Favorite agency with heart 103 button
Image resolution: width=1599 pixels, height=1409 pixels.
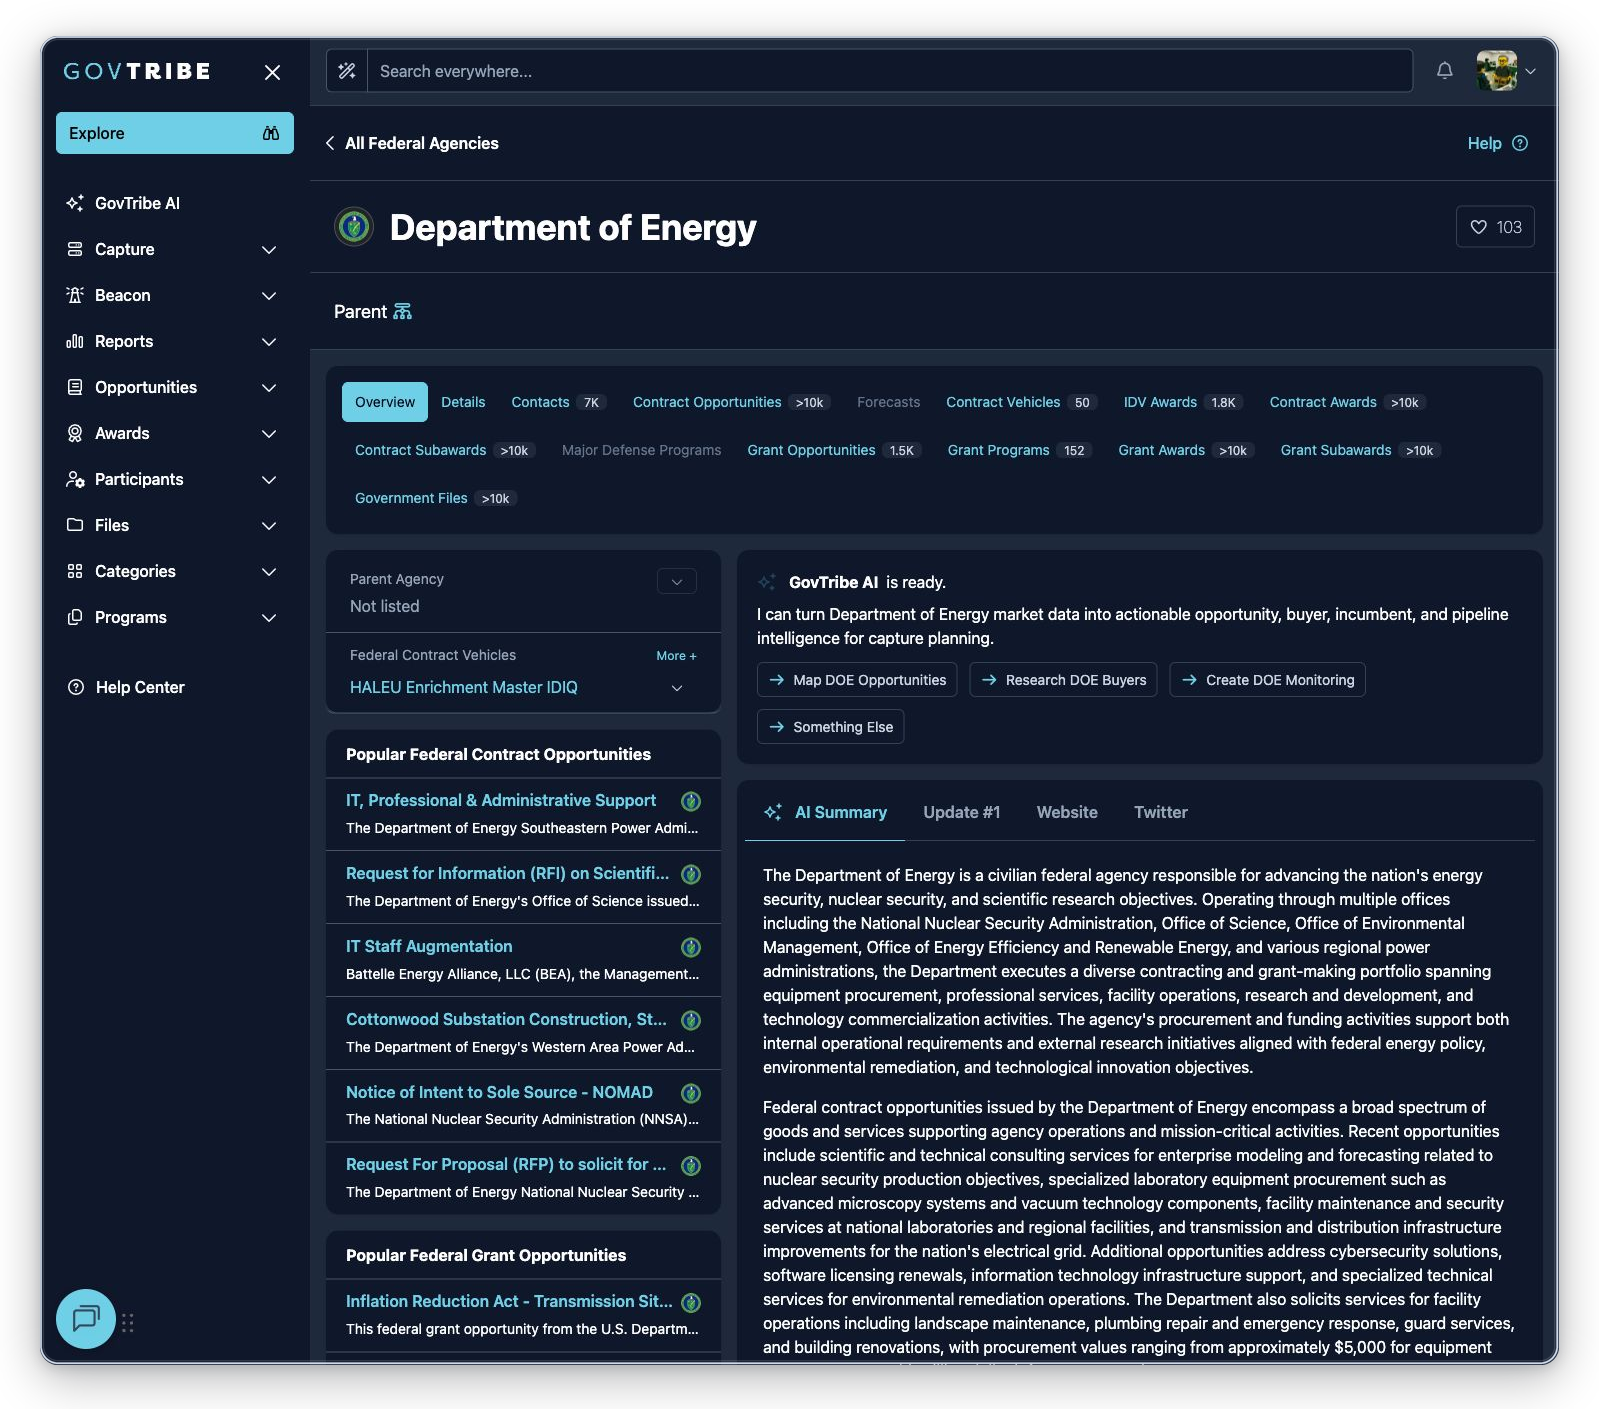pos(1495,227)
